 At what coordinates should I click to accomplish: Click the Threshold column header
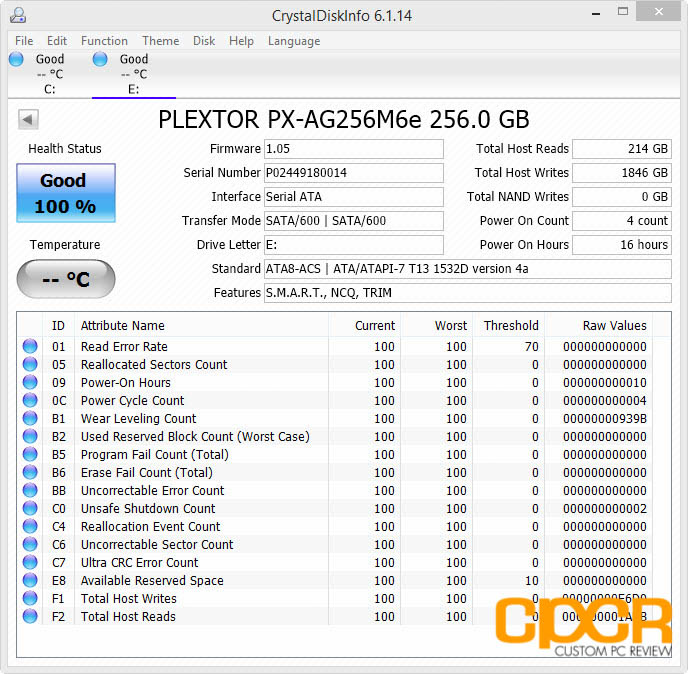[511, 326]
